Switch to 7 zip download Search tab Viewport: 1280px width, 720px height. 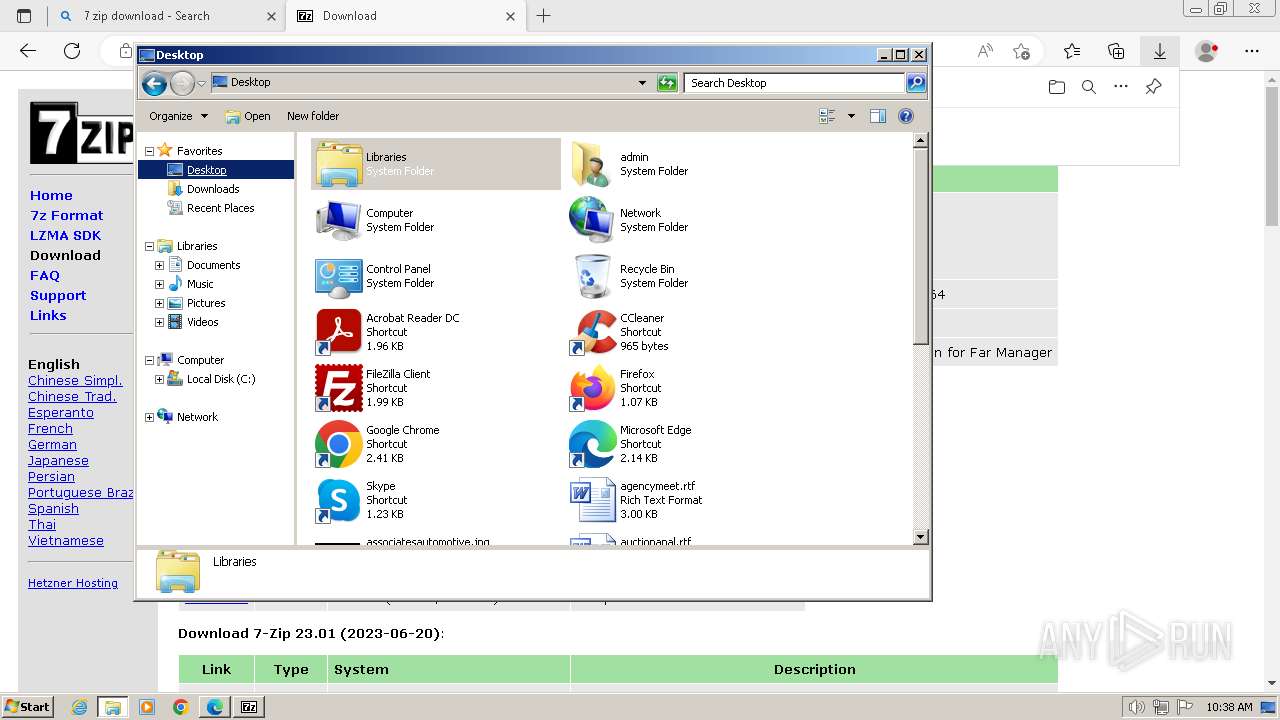(x=167, y=16)
